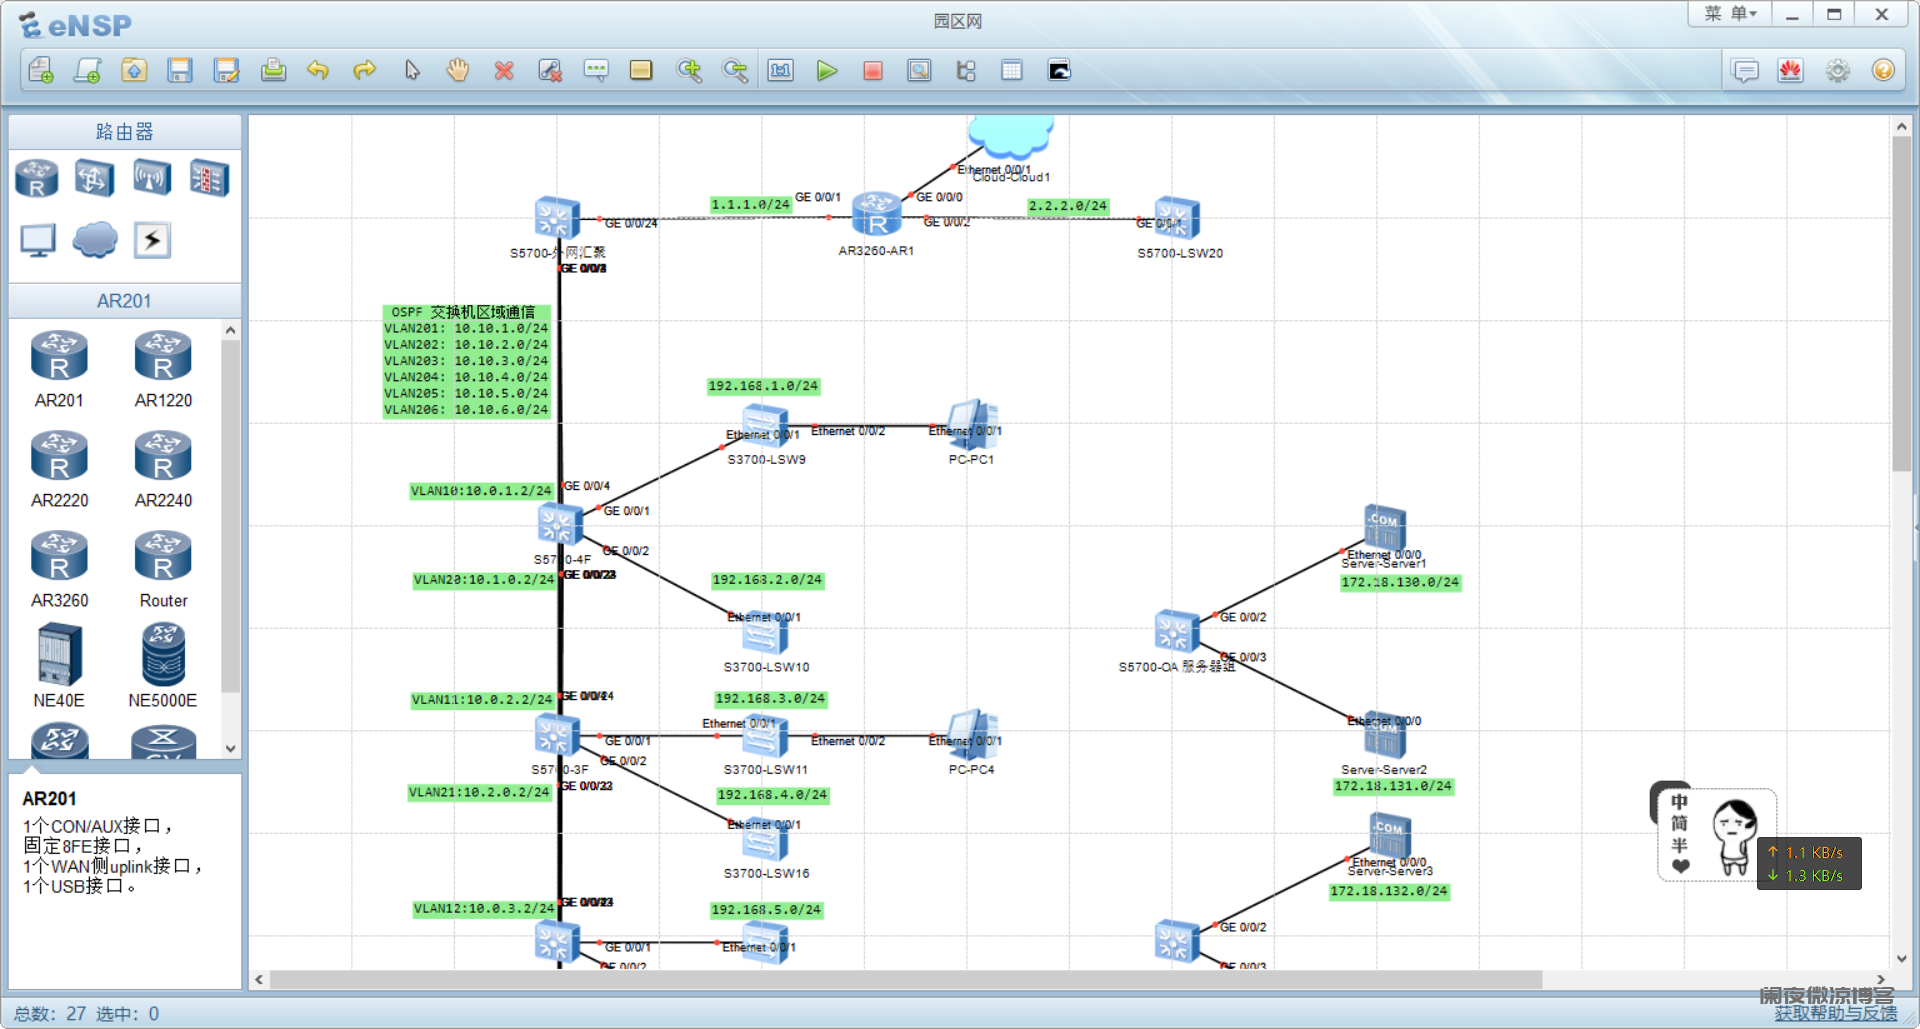Image resolution: width=1920 pixels, height=1029 pixels.
Task: Select the cloud device category icon
Action: (95, 240)
